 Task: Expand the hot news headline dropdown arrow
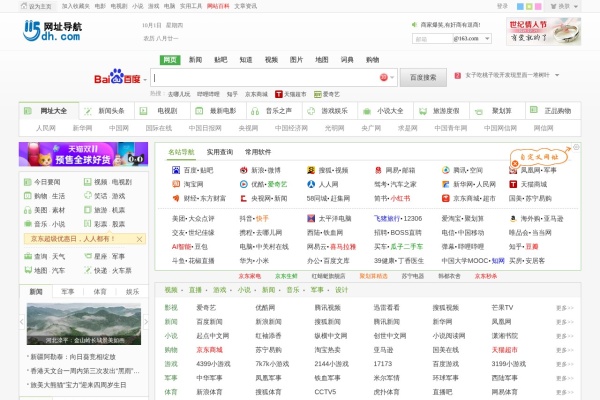pyautogui.click(x=557, y=75)
